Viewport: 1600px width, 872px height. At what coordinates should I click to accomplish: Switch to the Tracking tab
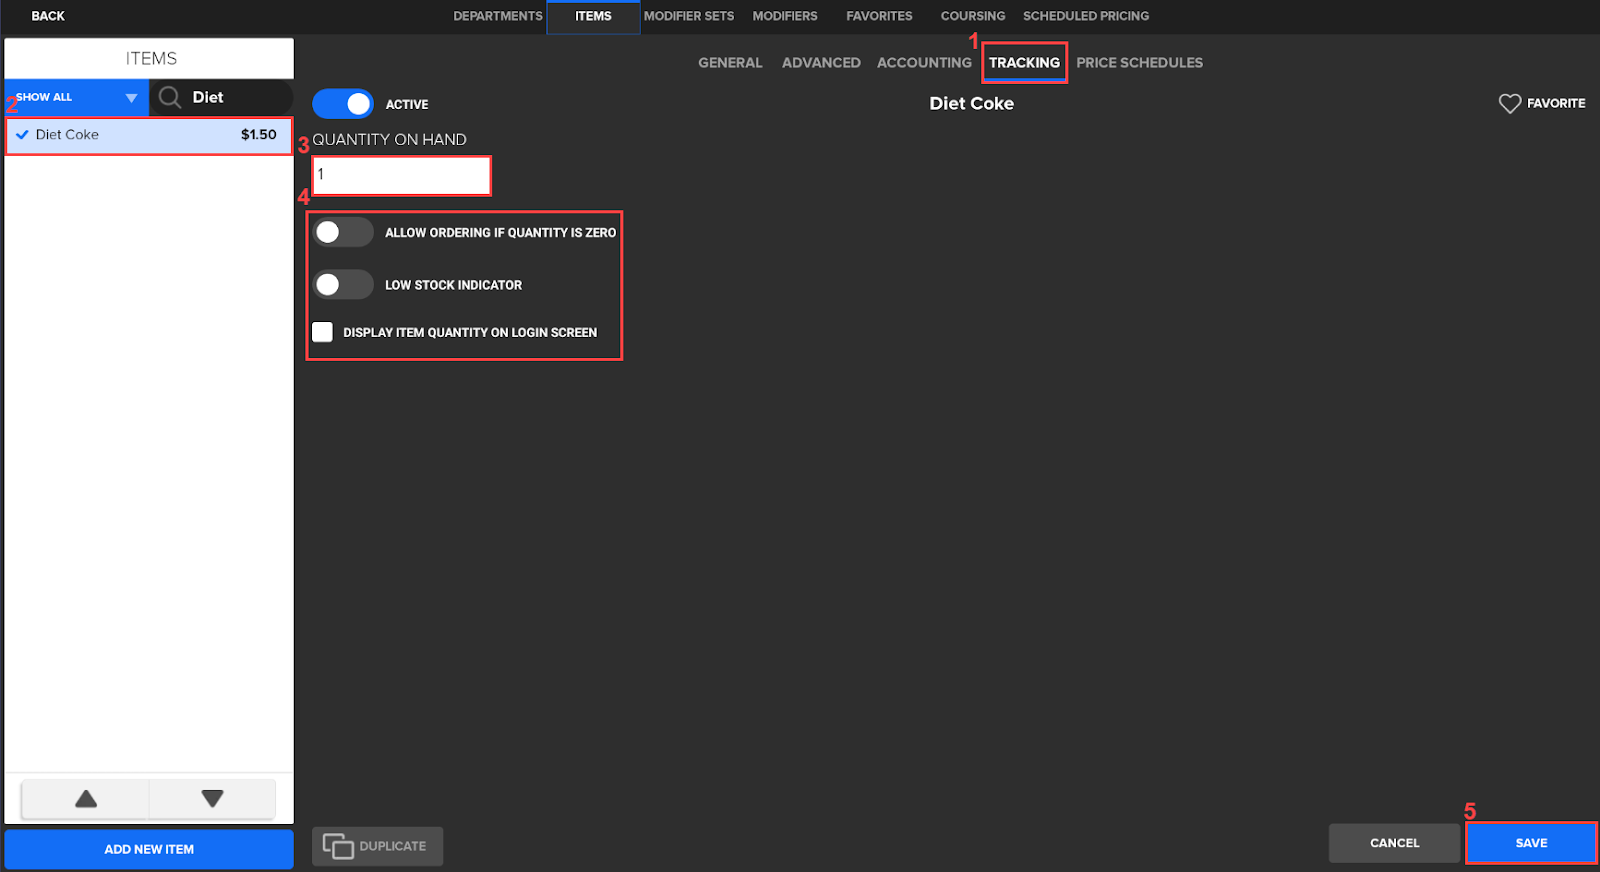1024,62
